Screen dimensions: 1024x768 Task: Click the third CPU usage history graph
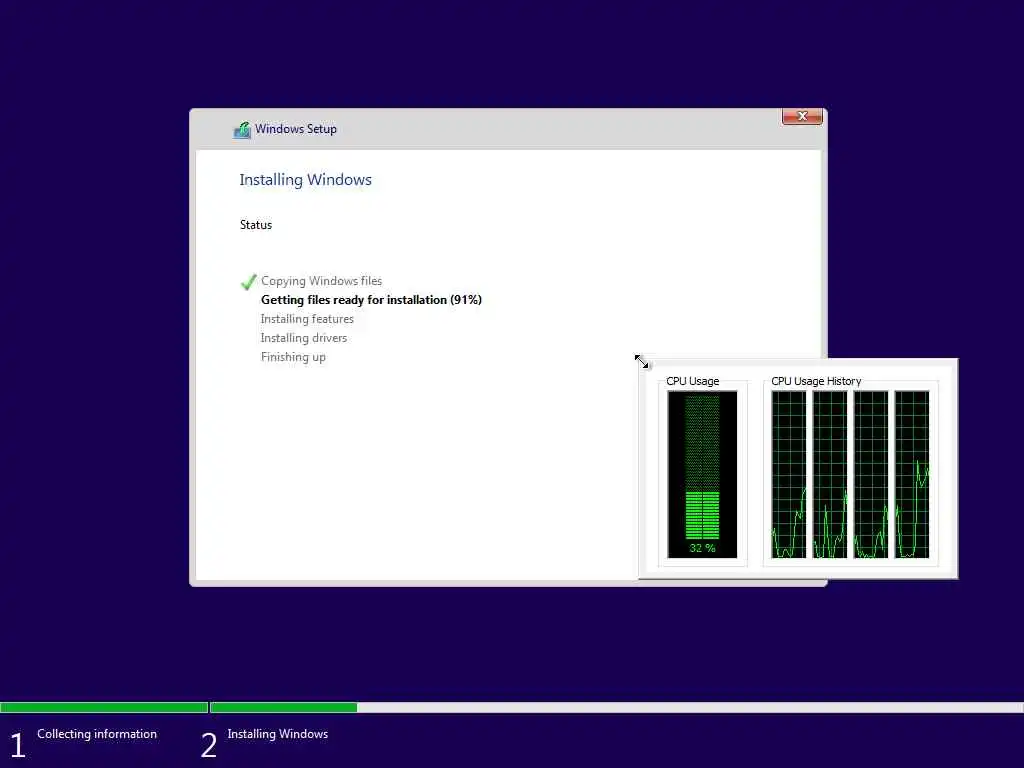(871, 475)
